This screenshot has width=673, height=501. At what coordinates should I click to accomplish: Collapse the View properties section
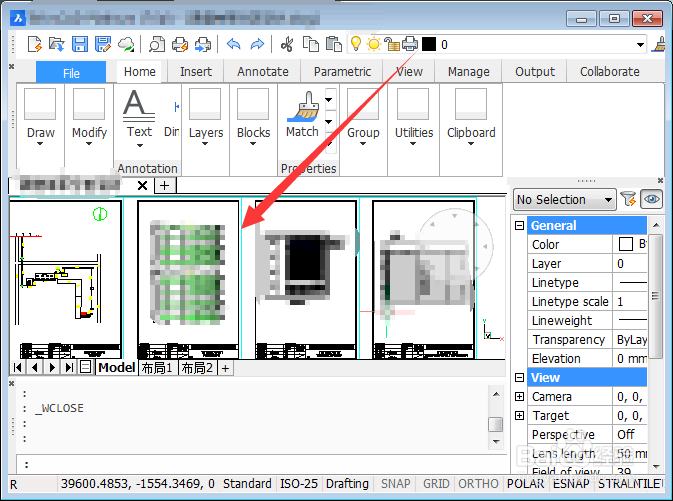click(x=519, y=377)
